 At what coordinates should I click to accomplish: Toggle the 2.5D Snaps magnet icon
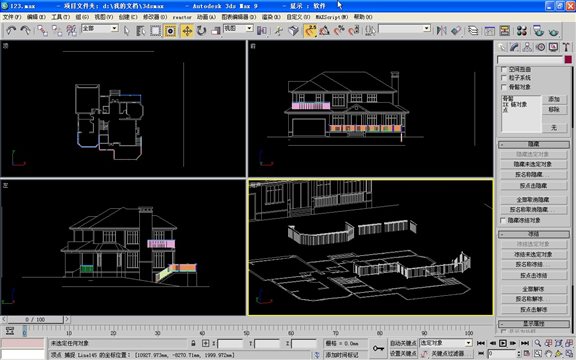(310, 31)
